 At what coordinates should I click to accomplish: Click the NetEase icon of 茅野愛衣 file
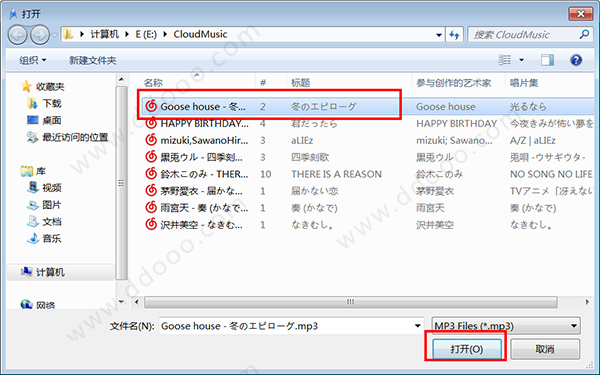pyautogui.click(x=151, y=191)
